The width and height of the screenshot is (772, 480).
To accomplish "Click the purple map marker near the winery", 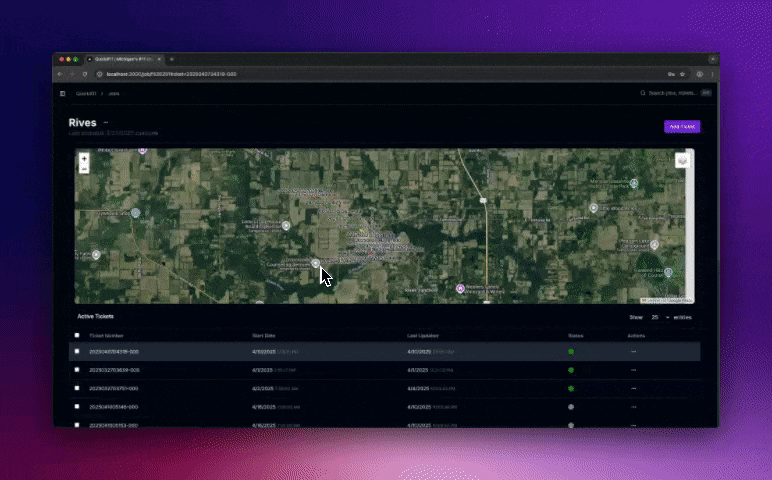I will [460, 288].
